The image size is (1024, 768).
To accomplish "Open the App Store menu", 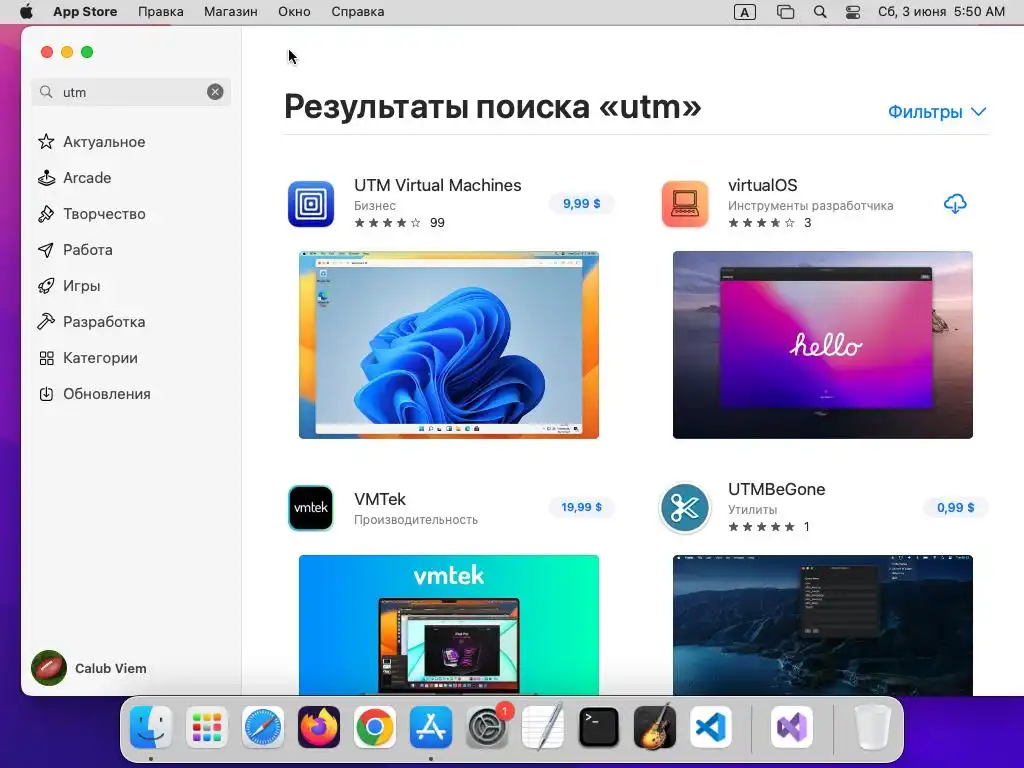I will point(85,12).
